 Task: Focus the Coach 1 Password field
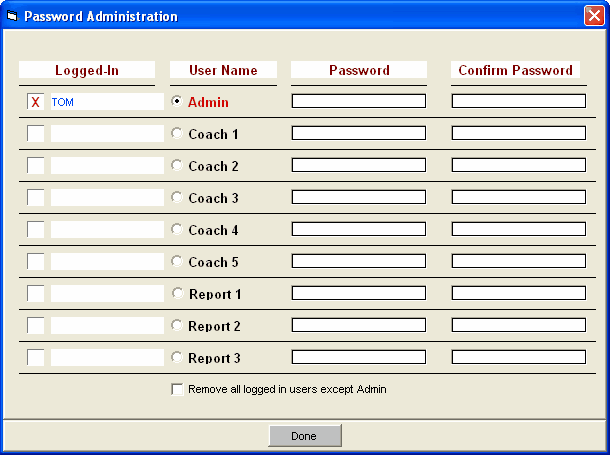tap(359, 133)
